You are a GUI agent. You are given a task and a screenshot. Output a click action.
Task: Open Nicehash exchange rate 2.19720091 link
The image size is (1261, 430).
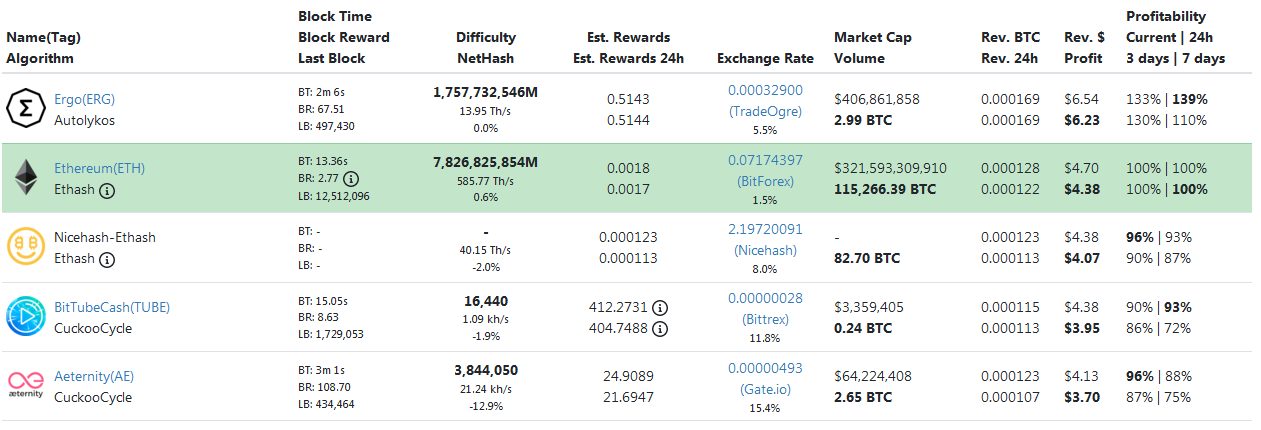coord(765,229)
